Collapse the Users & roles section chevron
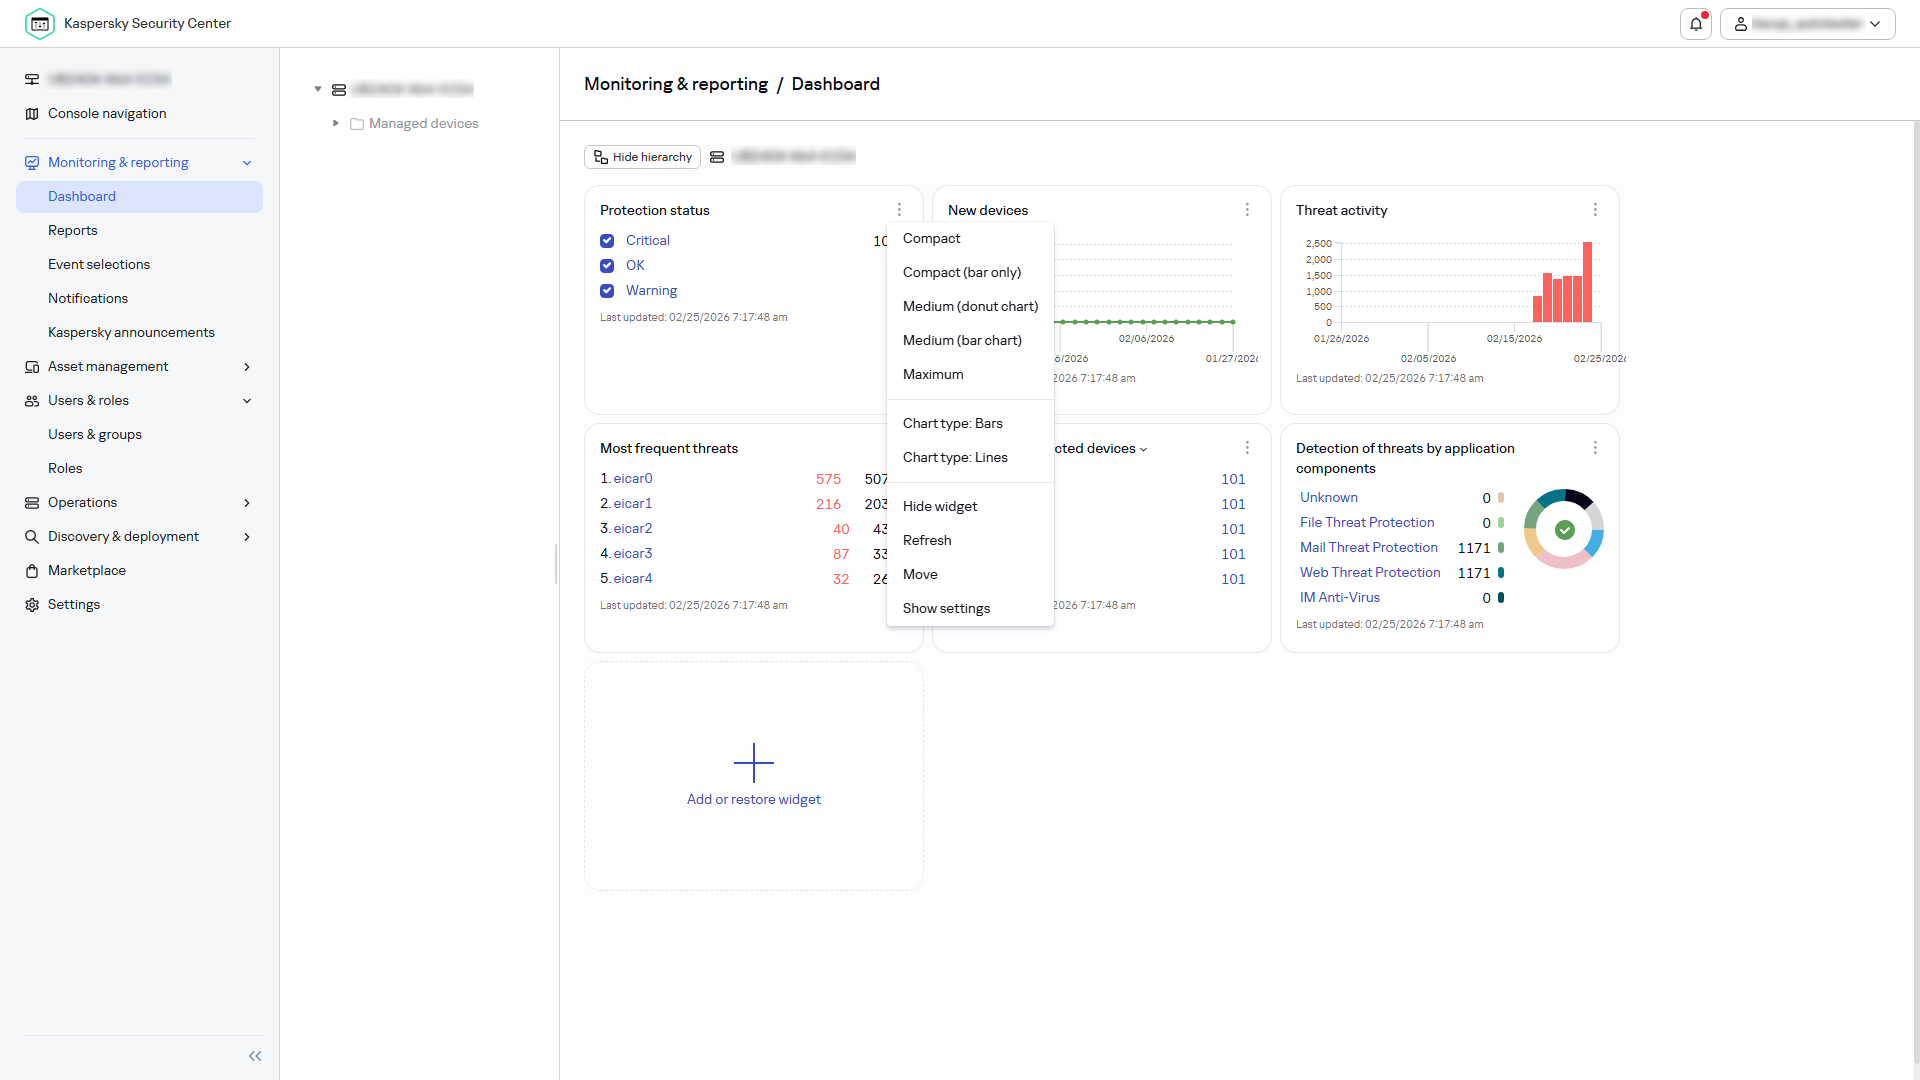1920x1080 pixels. pyautogui.click(x=247, y=401)
